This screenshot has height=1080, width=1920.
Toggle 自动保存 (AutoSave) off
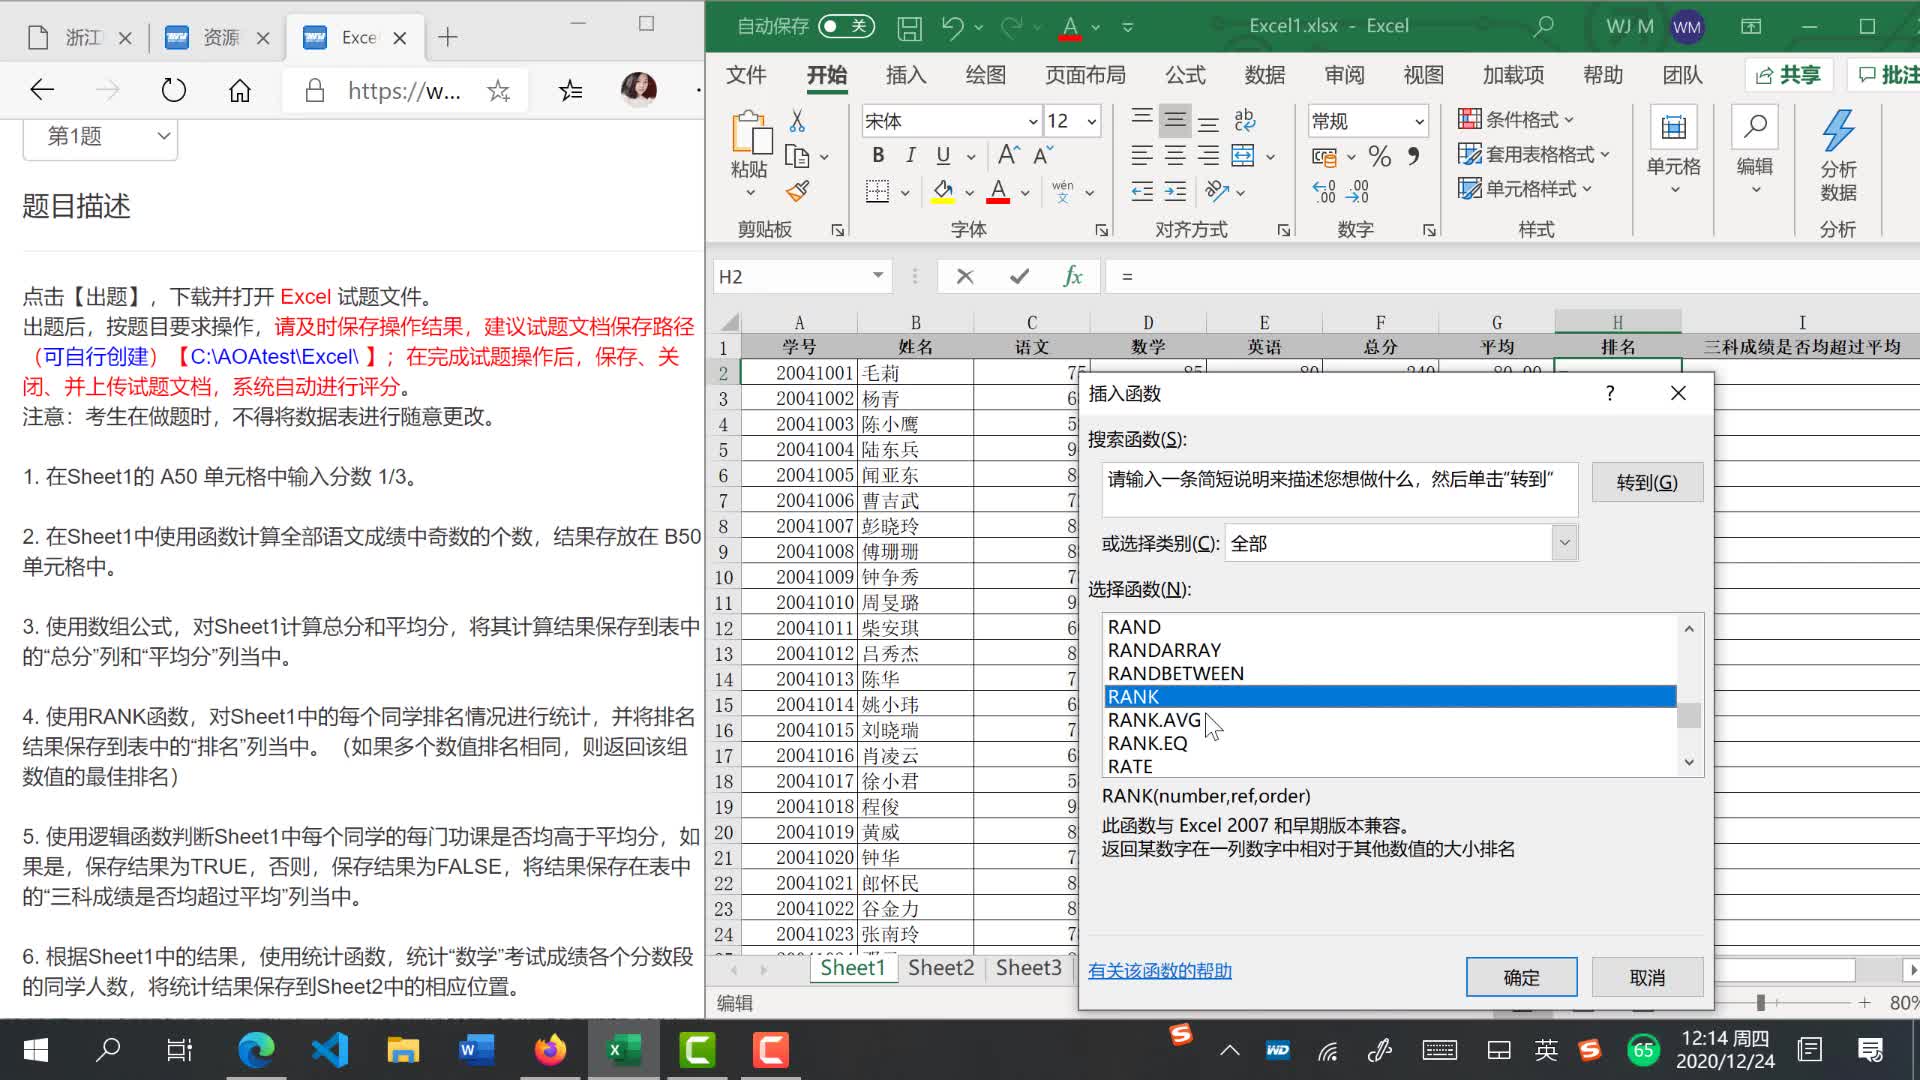(x=845, y=26)
